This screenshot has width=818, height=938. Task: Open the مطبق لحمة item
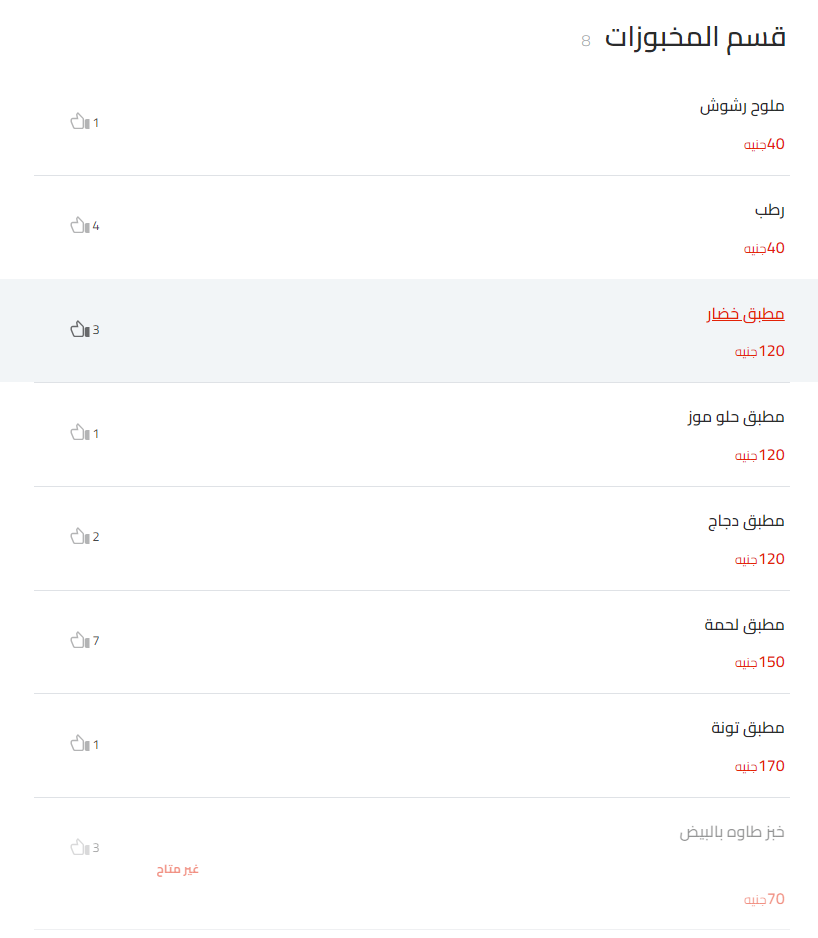pyautogui.click(x=744, y=625)
